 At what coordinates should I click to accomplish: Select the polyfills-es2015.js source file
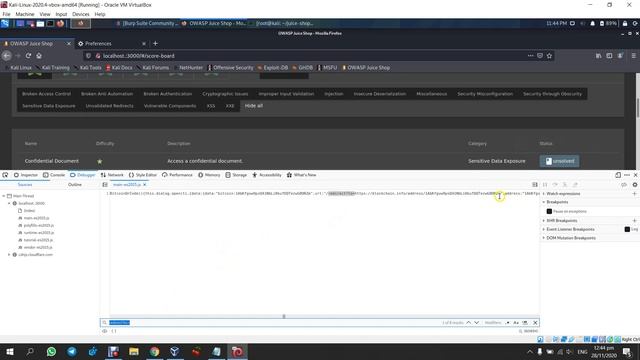point(38,225)
